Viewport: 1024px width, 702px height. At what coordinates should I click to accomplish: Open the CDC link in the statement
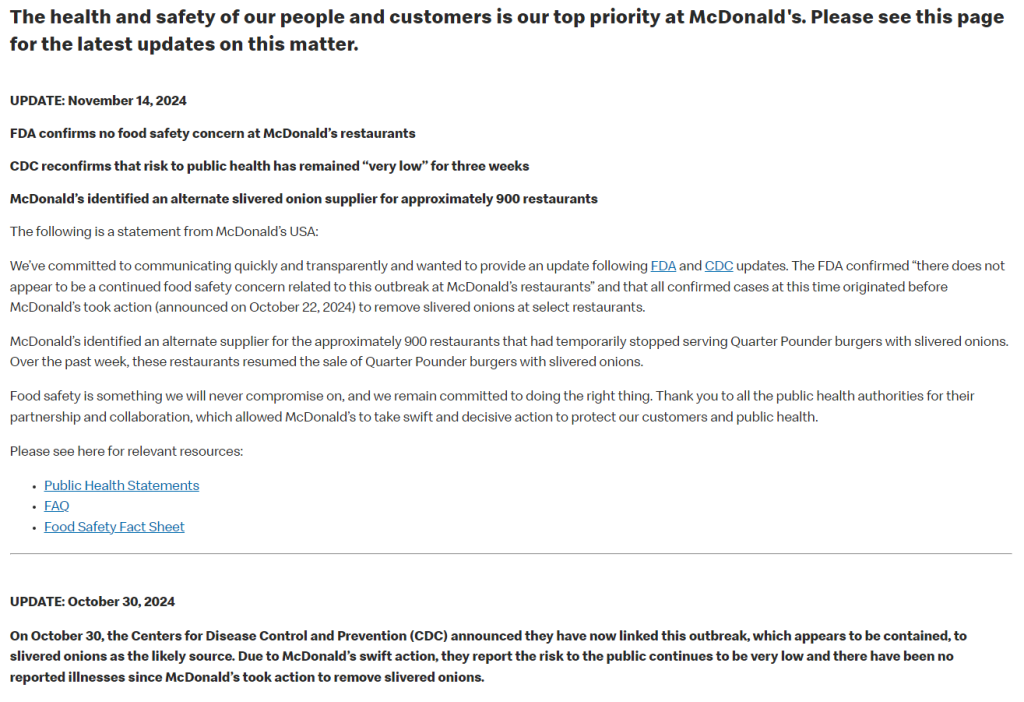[x=718, y=266]
